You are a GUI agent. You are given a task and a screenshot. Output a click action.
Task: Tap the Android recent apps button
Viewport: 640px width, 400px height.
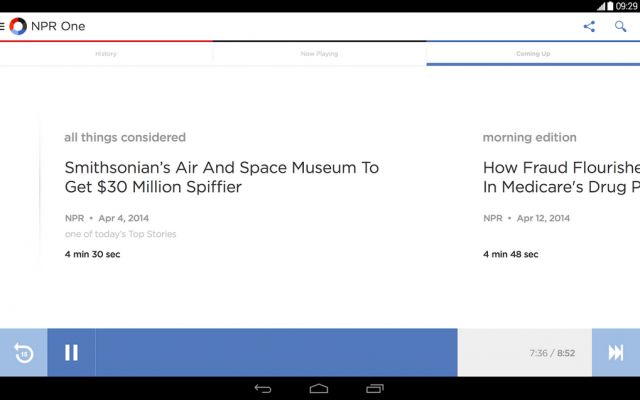coord(375,389)
